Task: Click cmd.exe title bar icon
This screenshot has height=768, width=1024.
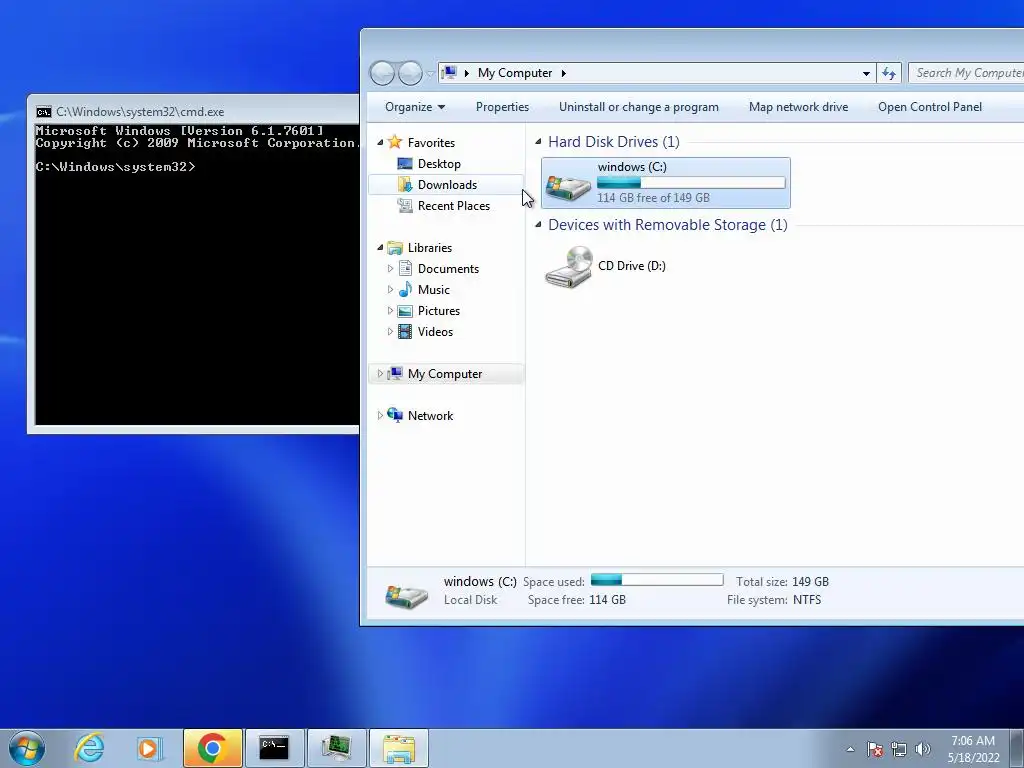Action: coord(44,112)
